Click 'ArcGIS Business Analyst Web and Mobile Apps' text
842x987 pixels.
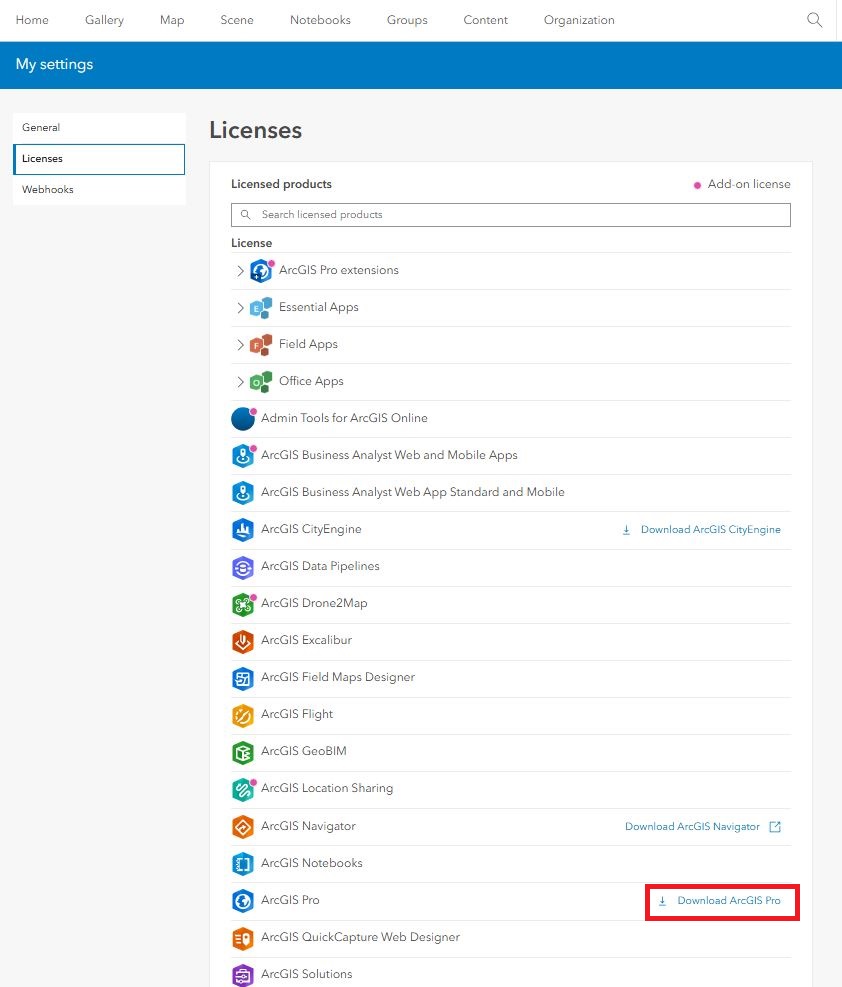(x=389, y=455)
